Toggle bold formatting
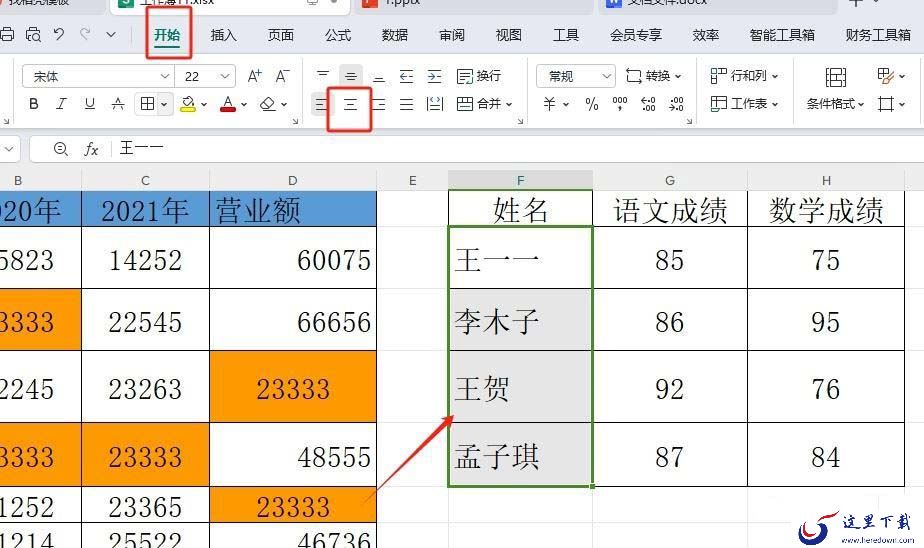The width and height of the screenshot is (924, 548). [x=34, y=104]
